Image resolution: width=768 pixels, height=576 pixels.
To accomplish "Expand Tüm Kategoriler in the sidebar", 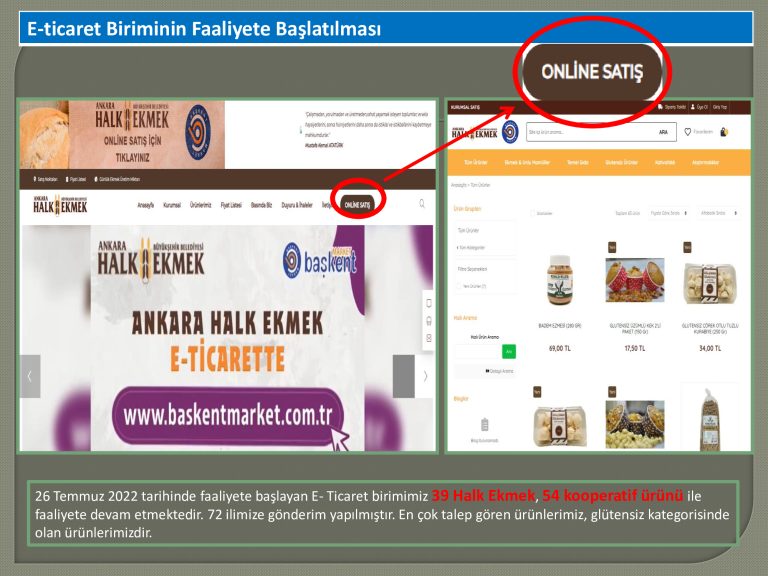I will [471, 247].
